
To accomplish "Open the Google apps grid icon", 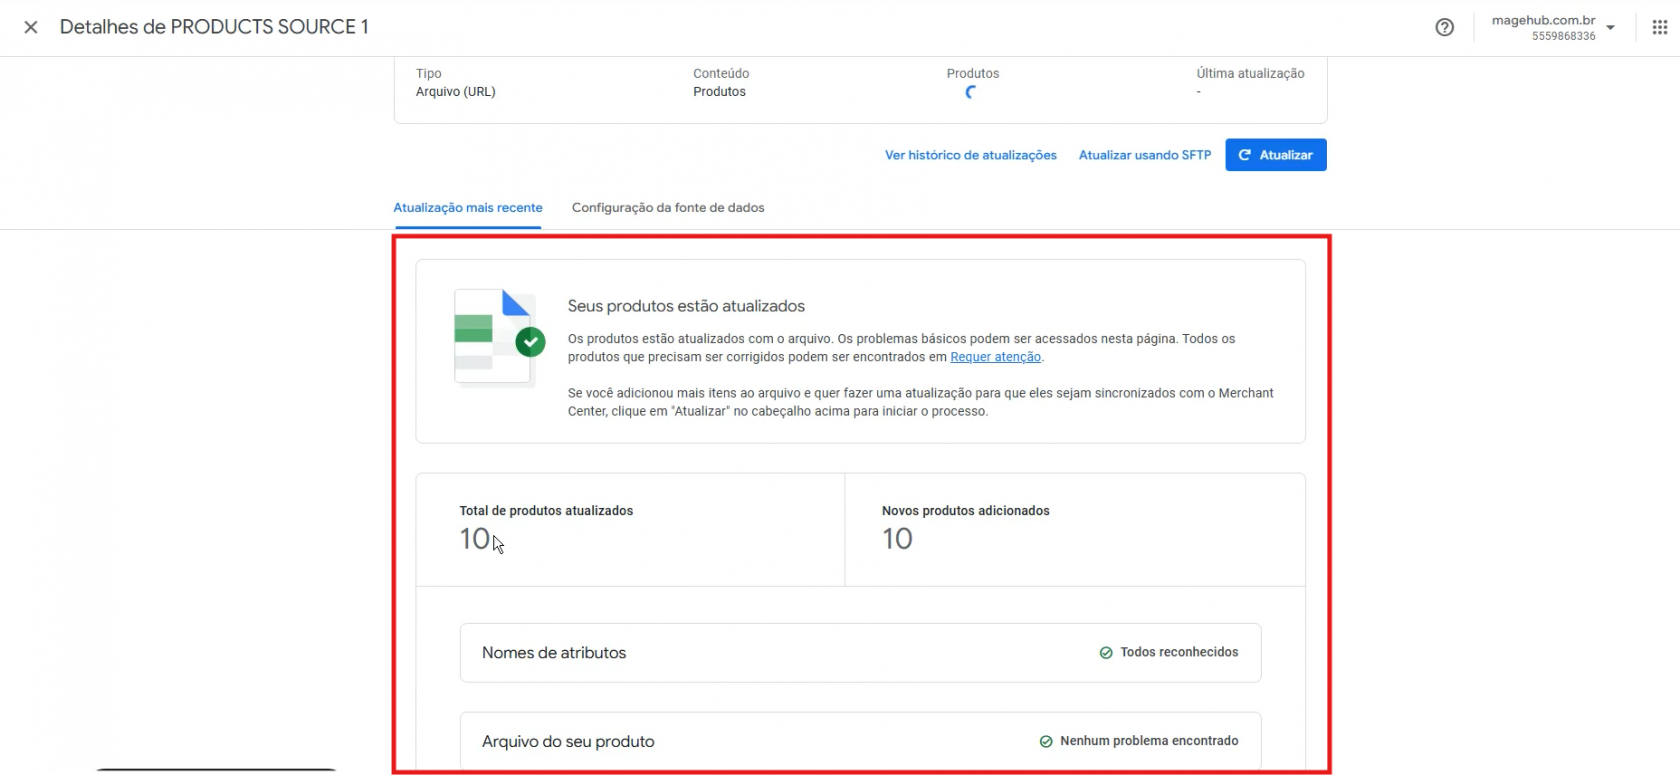I will [x=1659, y=27].
